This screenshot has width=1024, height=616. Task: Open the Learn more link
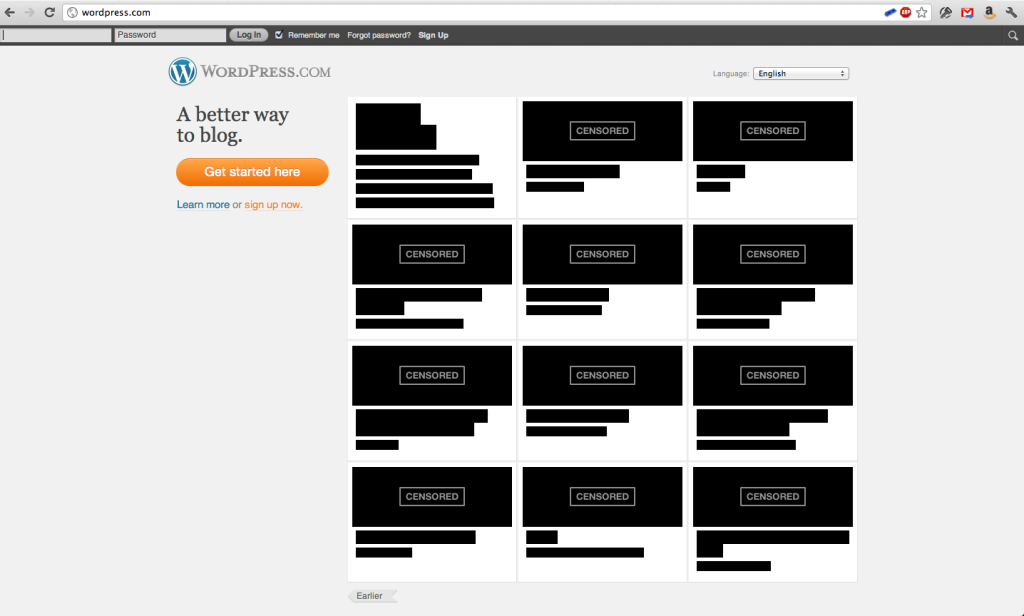(x=203, y=204)
